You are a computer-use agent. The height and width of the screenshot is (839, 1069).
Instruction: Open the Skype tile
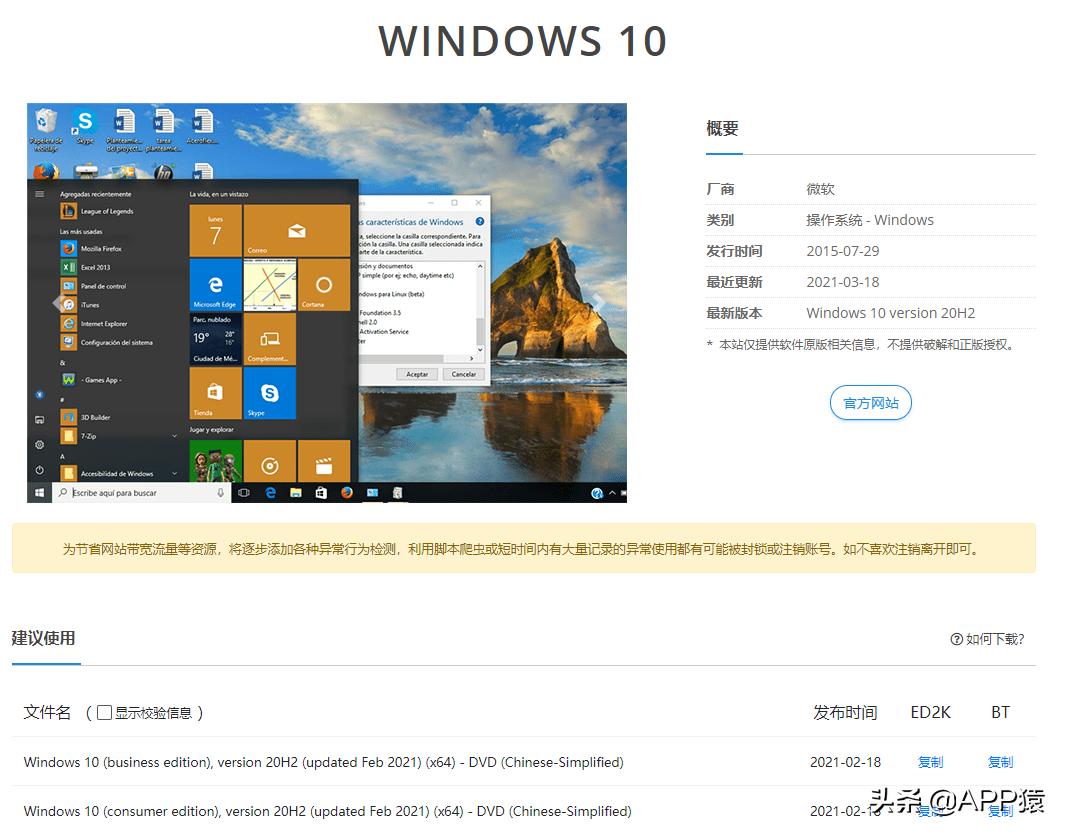point(269,394)
